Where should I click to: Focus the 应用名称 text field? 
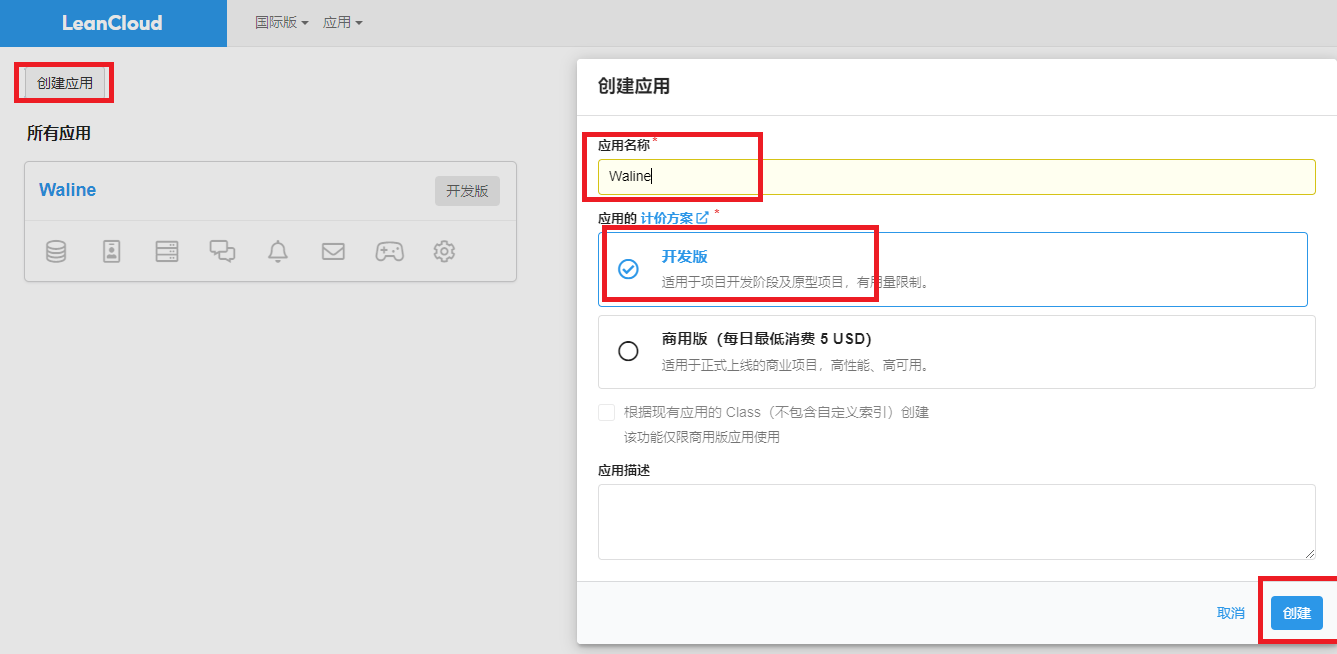coord(956,177)
